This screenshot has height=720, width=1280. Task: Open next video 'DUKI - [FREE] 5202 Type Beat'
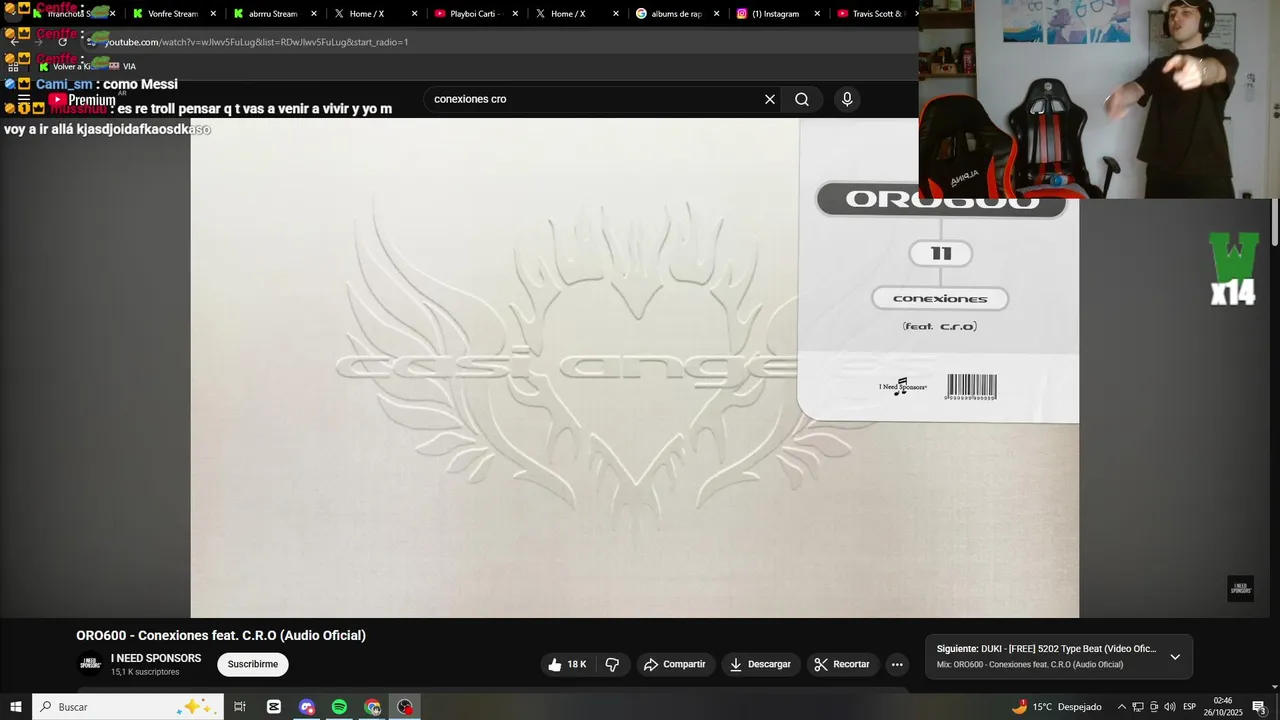tap(1046, 649)
